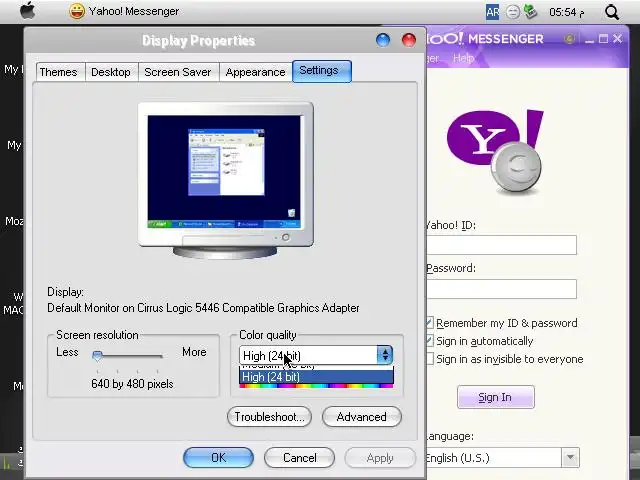640x480 pixels.
Task: Open Advanced display settings
Action: coord(362,417)
